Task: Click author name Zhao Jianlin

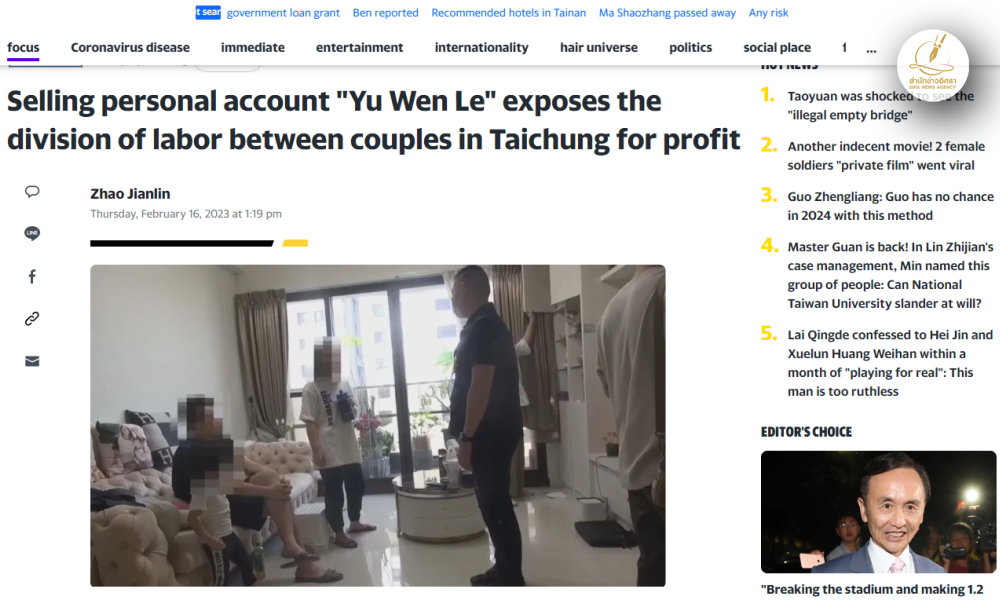Action: click(130, 193)
